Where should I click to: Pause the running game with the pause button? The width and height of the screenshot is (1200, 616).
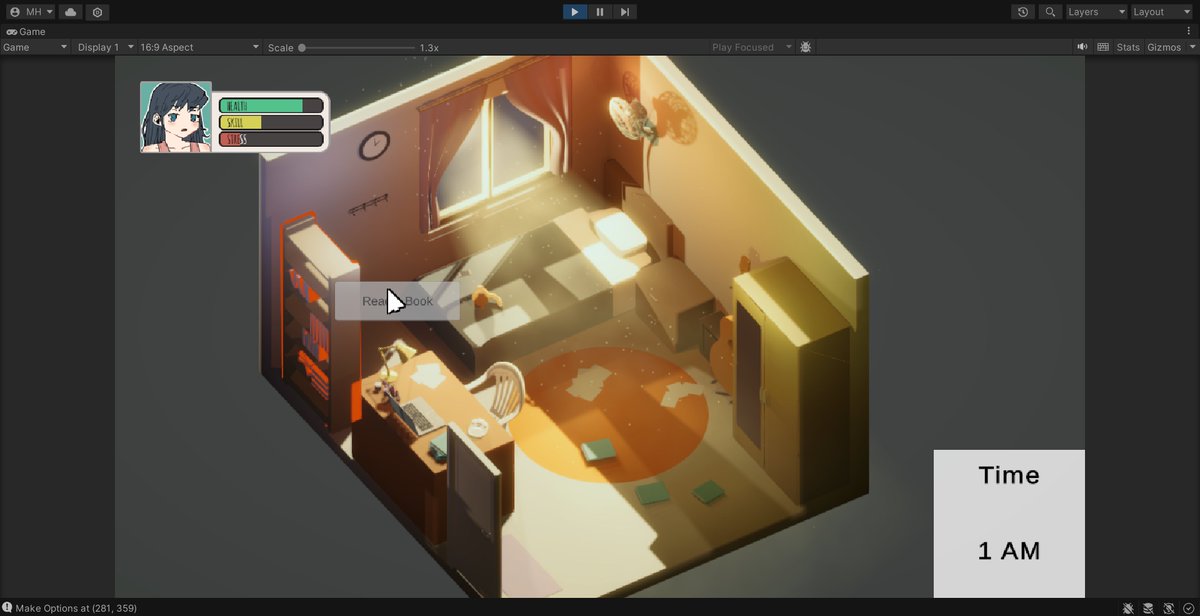(x=599, y=11)
